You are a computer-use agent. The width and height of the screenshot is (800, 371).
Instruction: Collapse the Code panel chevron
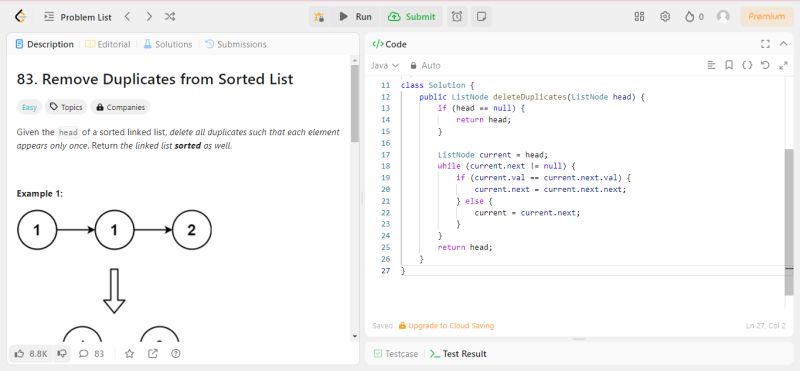[784, 44]
